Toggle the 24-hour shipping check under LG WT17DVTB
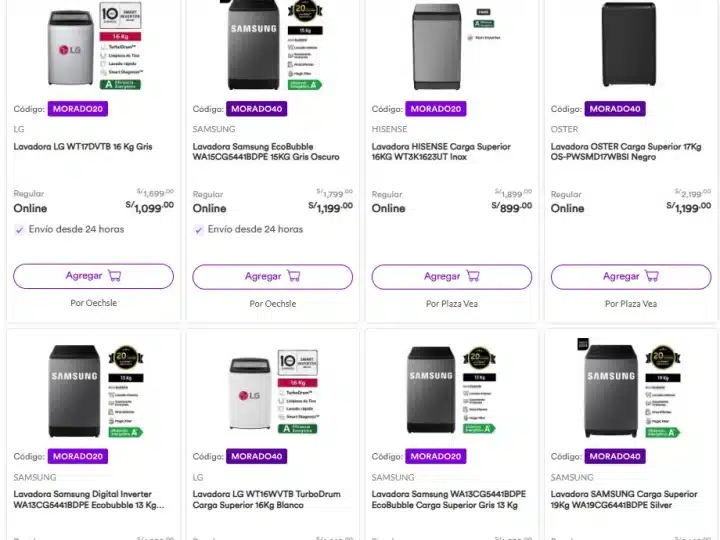 point(20,229)
